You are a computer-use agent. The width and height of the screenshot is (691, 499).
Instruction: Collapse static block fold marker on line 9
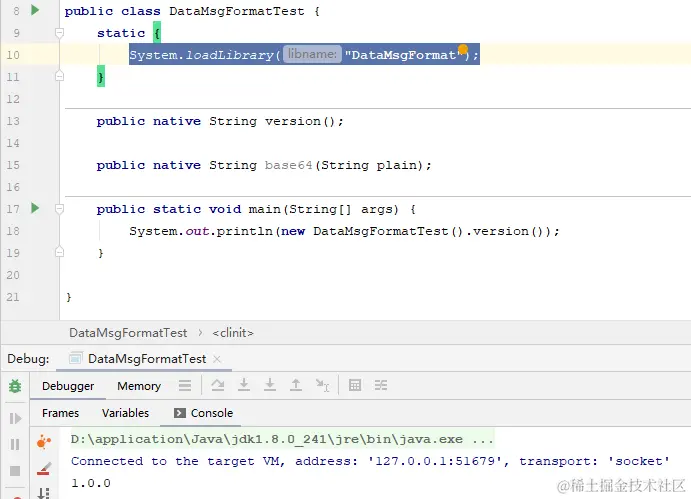coord(59,33)
